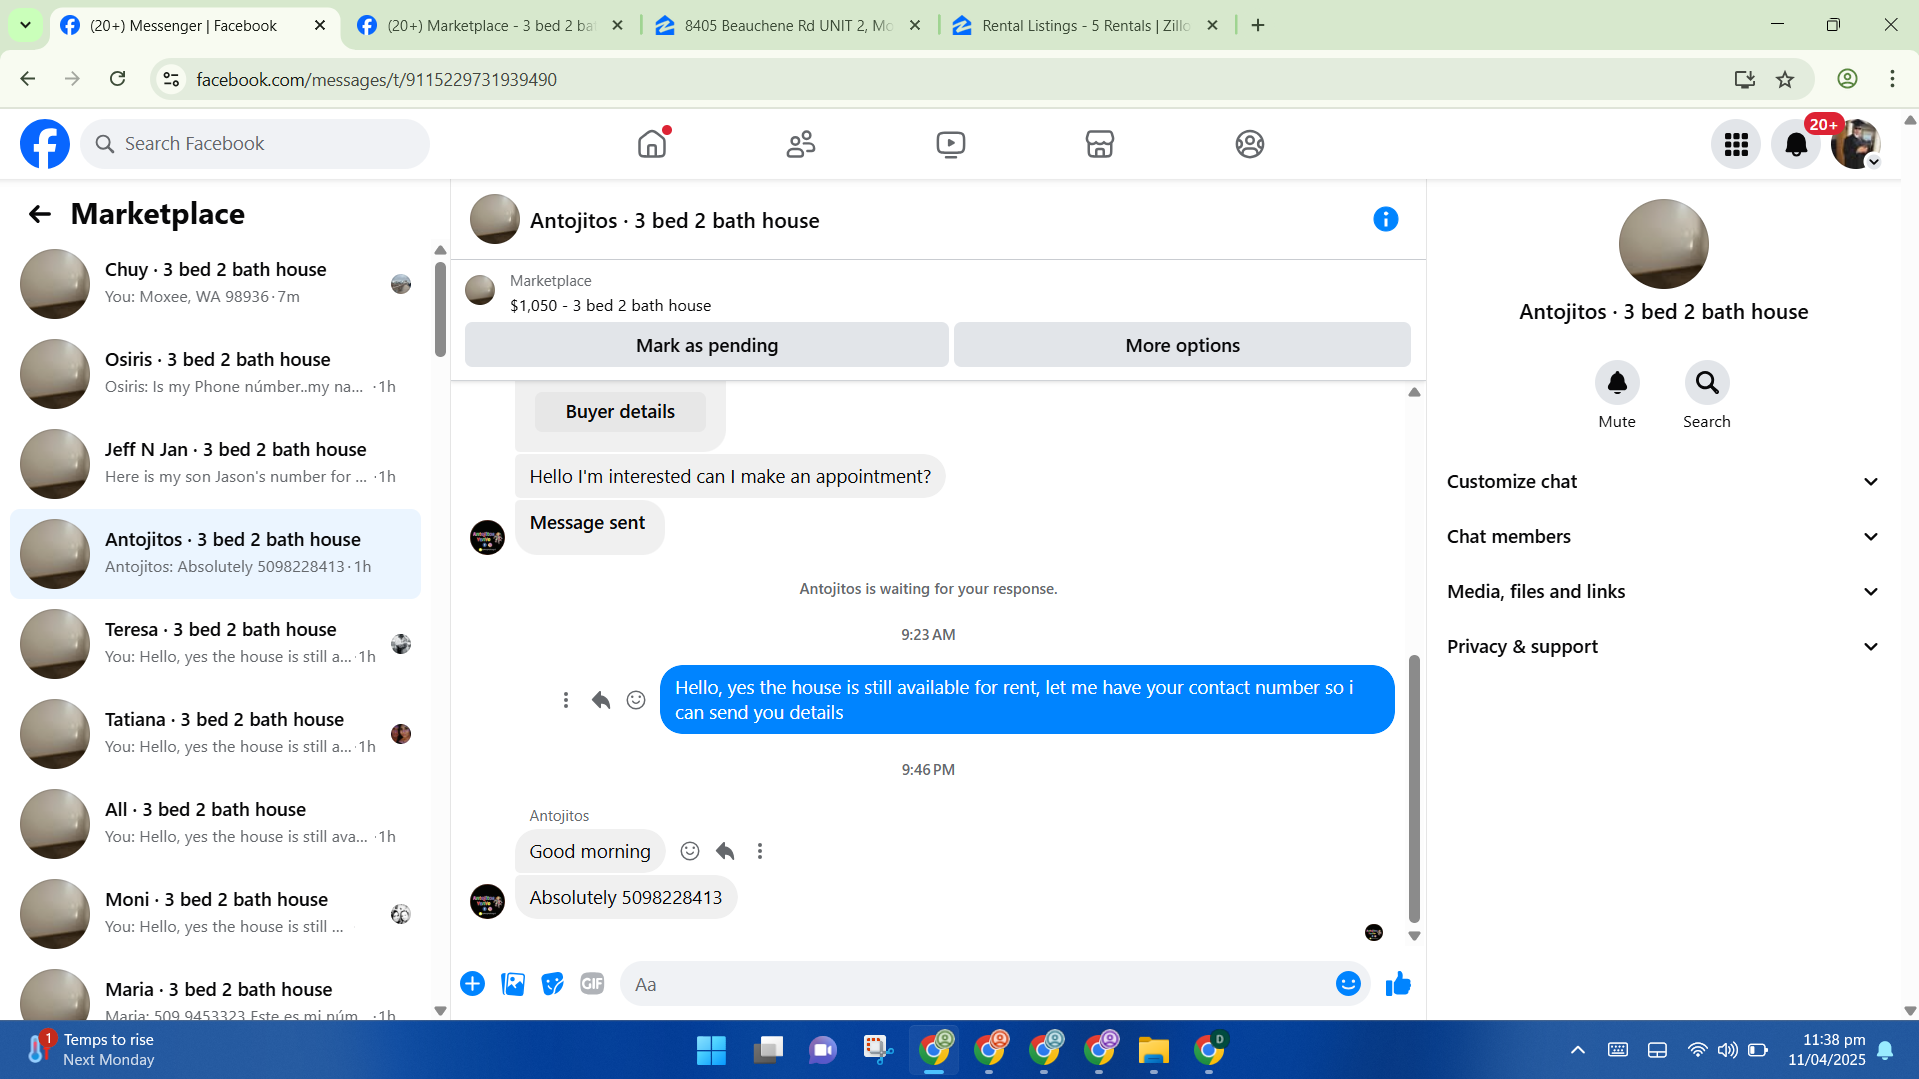Image resolution: width=1919 pixels, height=1079 pixels.
Task: Choose a sticker to send
Action: coord(552,984)
